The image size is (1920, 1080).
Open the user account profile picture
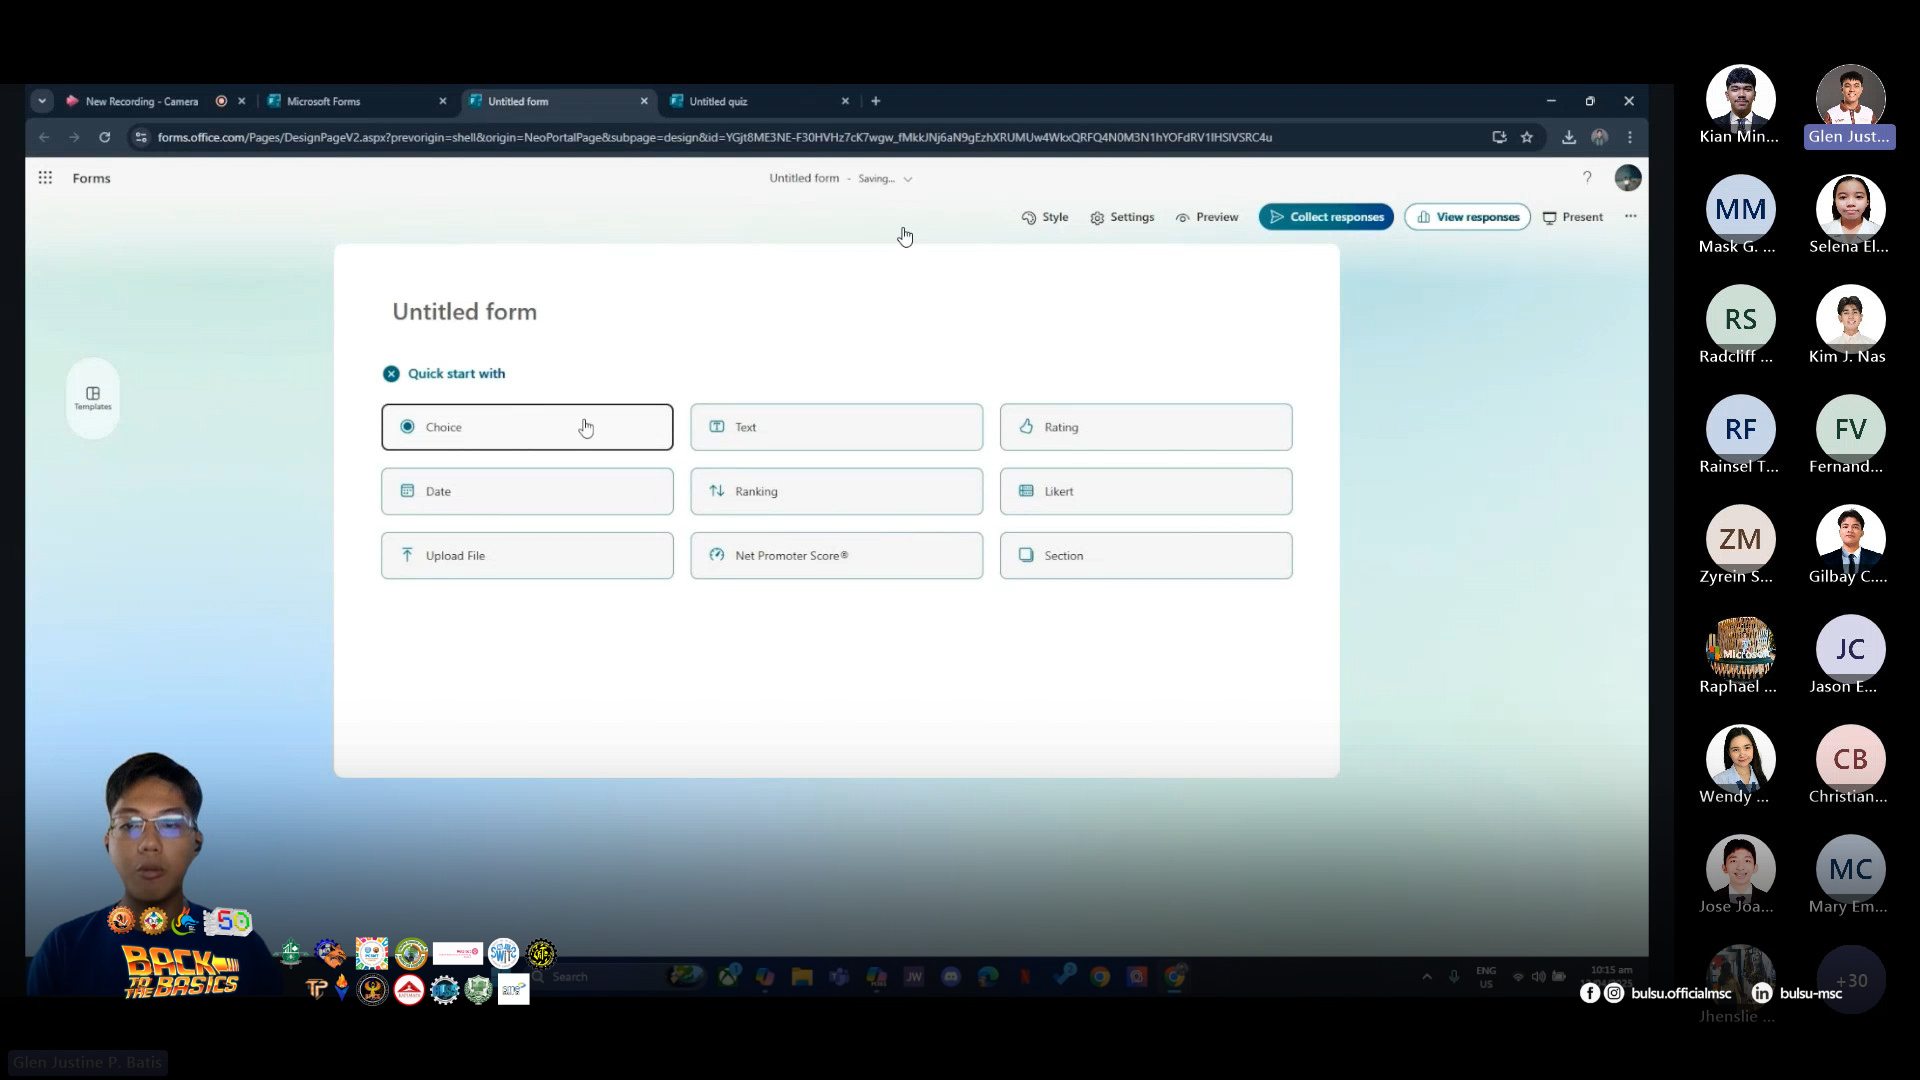[x=1627, y=178]
